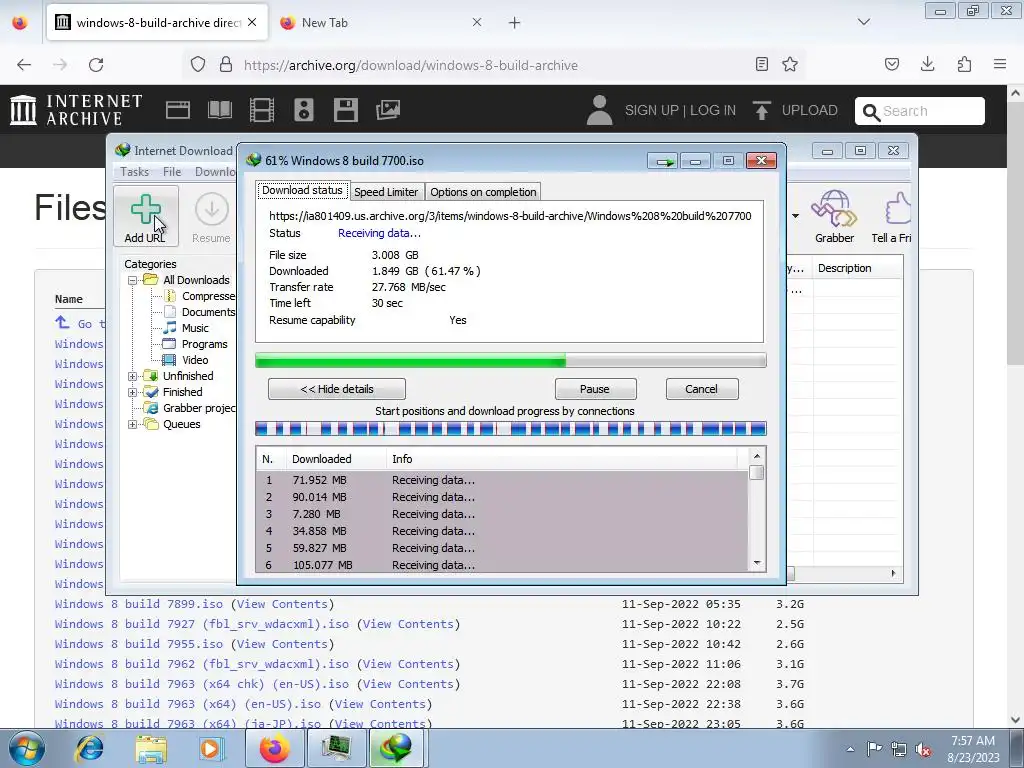Click the green arrow button in download dialog title
The image size is (1024, 768).
point(664,161)
